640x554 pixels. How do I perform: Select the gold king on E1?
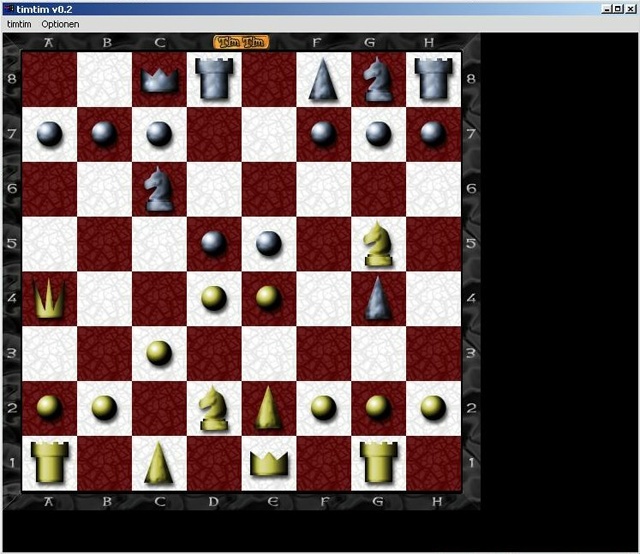coord(269,464)
